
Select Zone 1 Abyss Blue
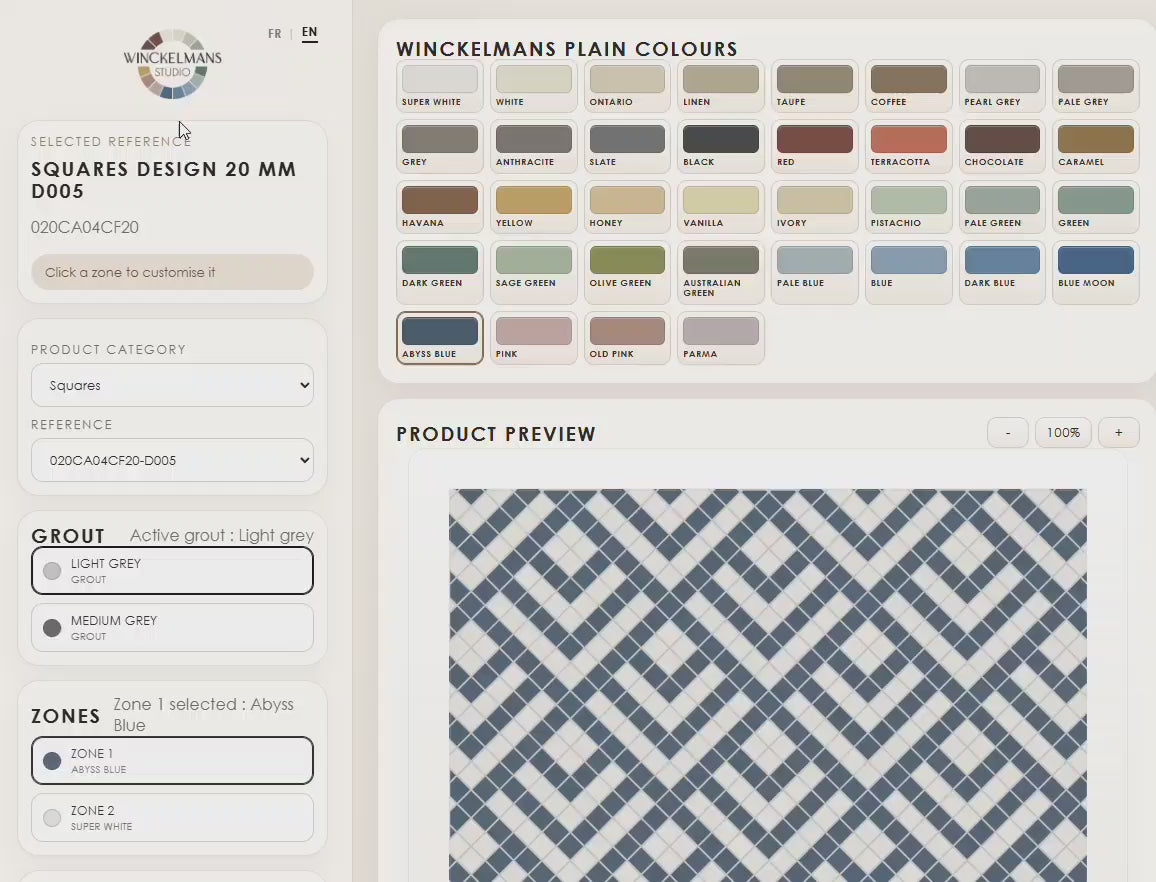click(x=173, y=760)
